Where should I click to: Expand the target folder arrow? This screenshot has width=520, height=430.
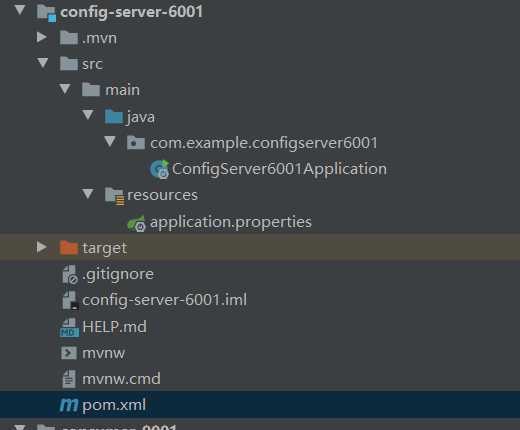[x=42, y=247]
